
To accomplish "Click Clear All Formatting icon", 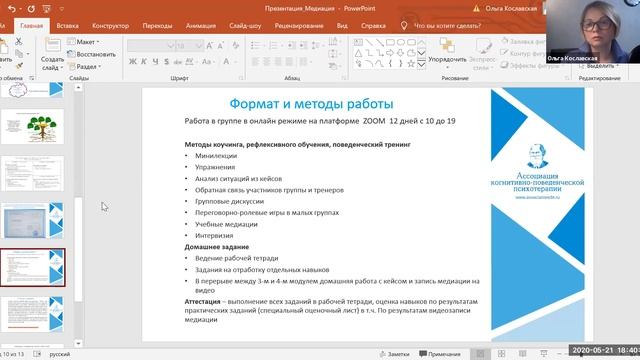I will (x=236, y=46).
